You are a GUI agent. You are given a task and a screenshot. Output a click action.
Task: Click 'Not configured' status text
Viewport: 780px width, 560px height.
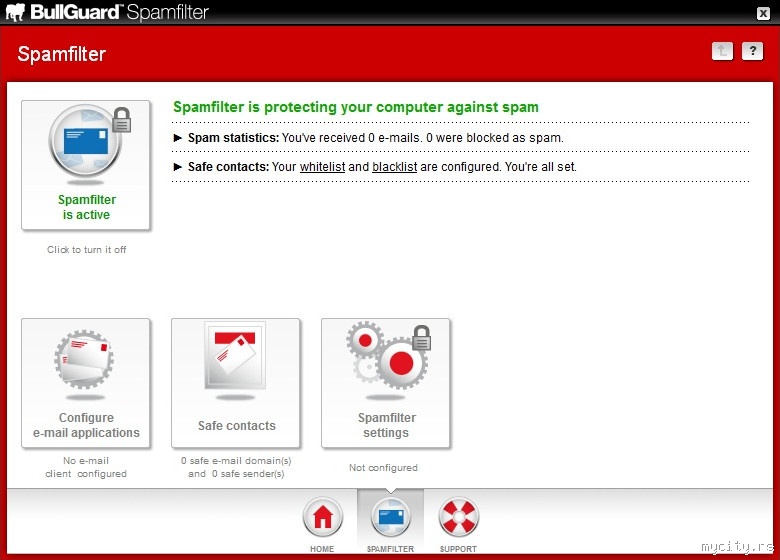pyautogui.click(x=383, y=467)
